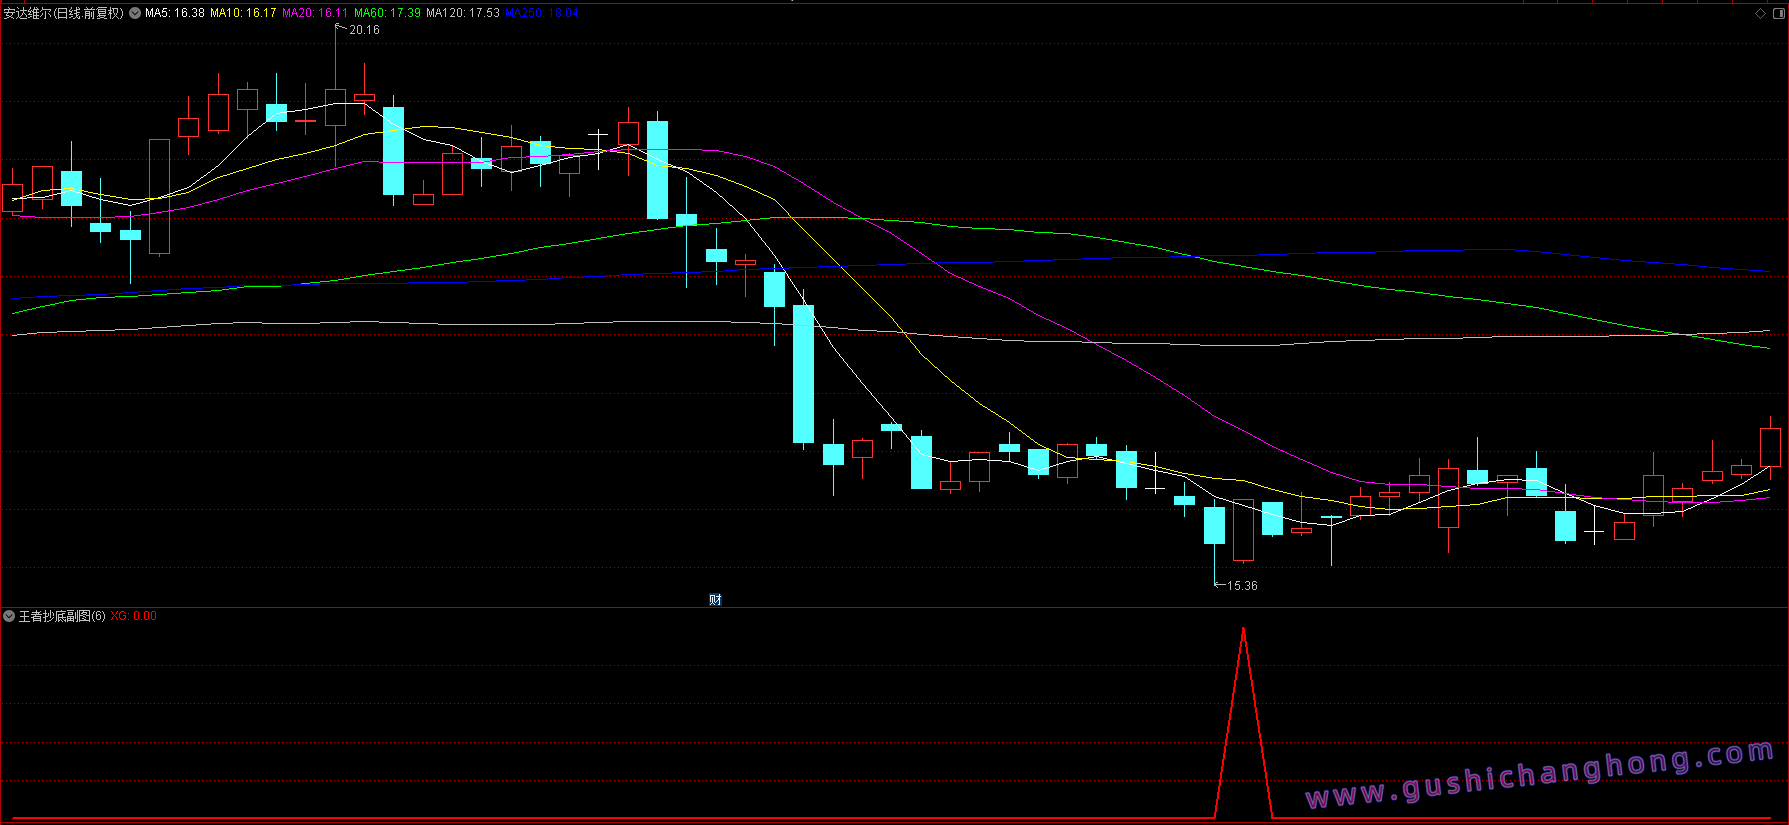The width and height of the screenshot is (1789, 825).
Task: Click the 王者抄底副图(6) indicator name
Action: (x=62, y=616)
